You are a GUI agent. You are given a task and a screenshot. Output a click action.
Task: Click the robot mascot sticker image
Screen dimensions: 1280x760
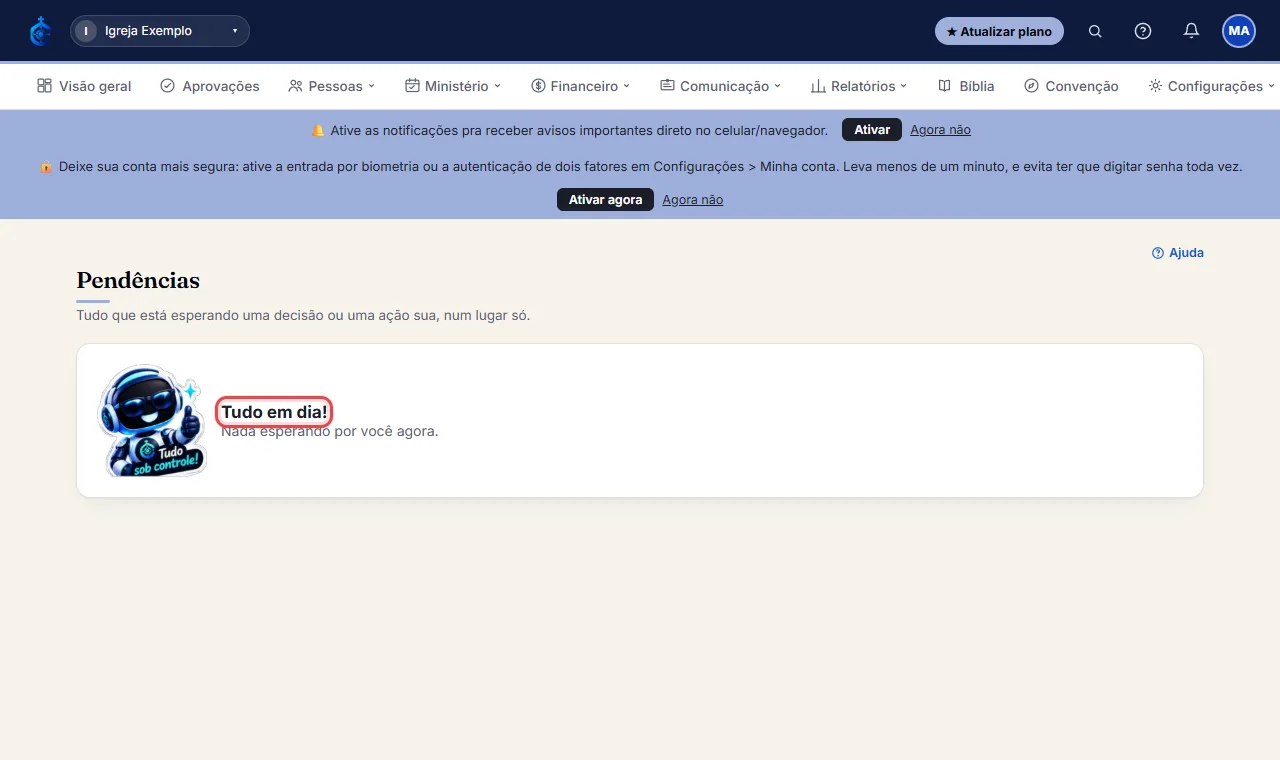(151, 420)
